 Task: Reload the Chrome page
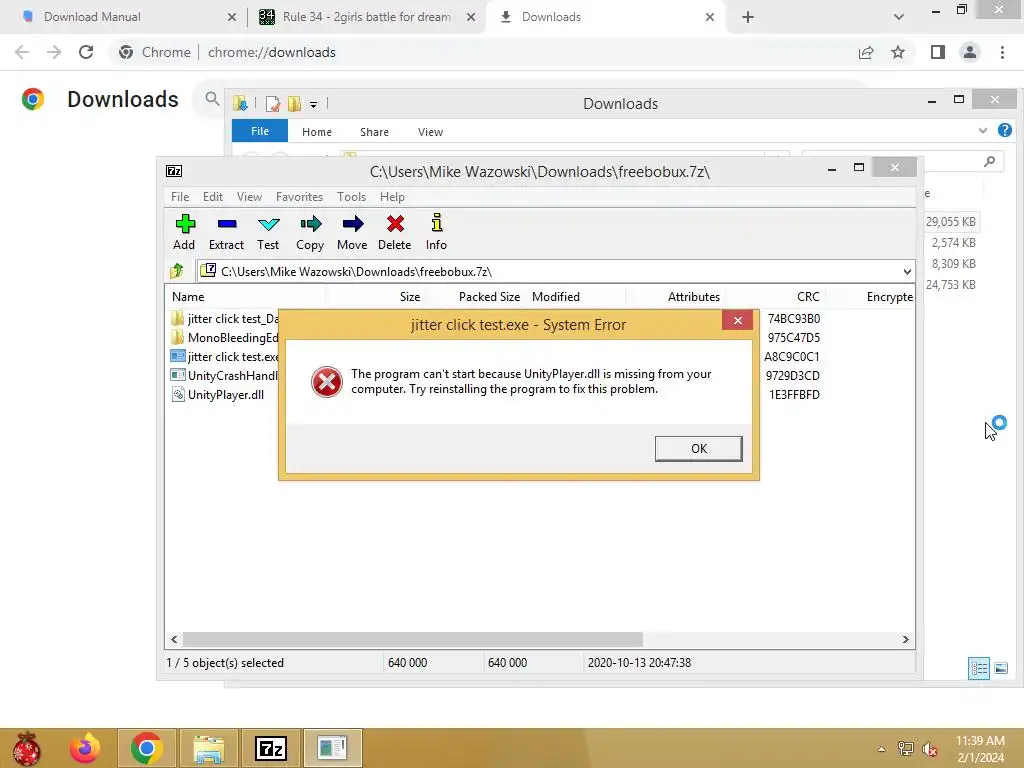pos(86,52)
